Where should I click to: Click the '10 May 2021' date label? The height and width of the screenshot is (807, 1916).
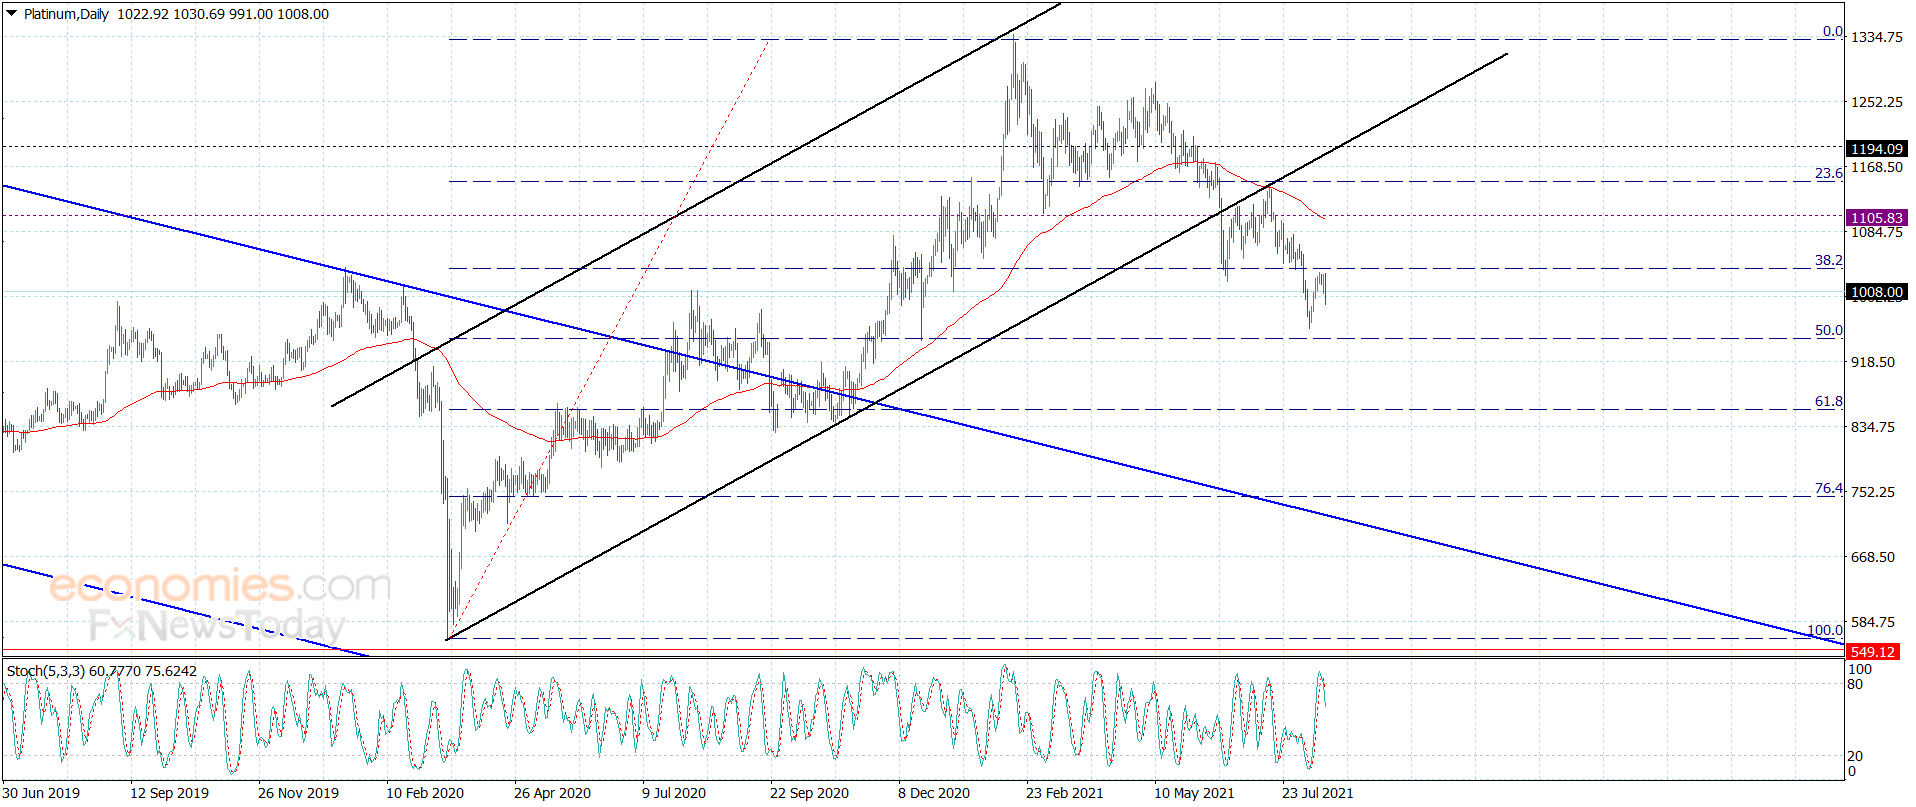tap(1194, 793)
